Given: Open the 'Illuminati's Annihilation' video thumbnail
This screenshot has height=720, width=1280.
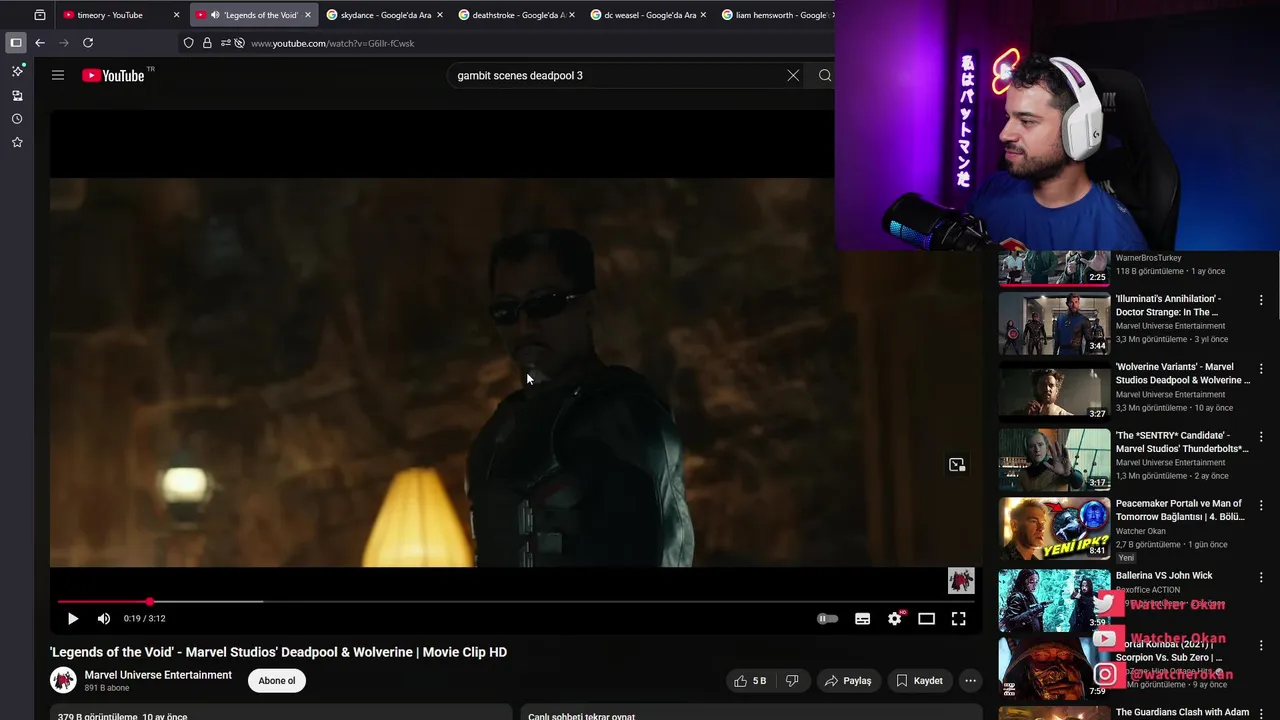Looking at the screenshot, I should tap(1055, 323).
